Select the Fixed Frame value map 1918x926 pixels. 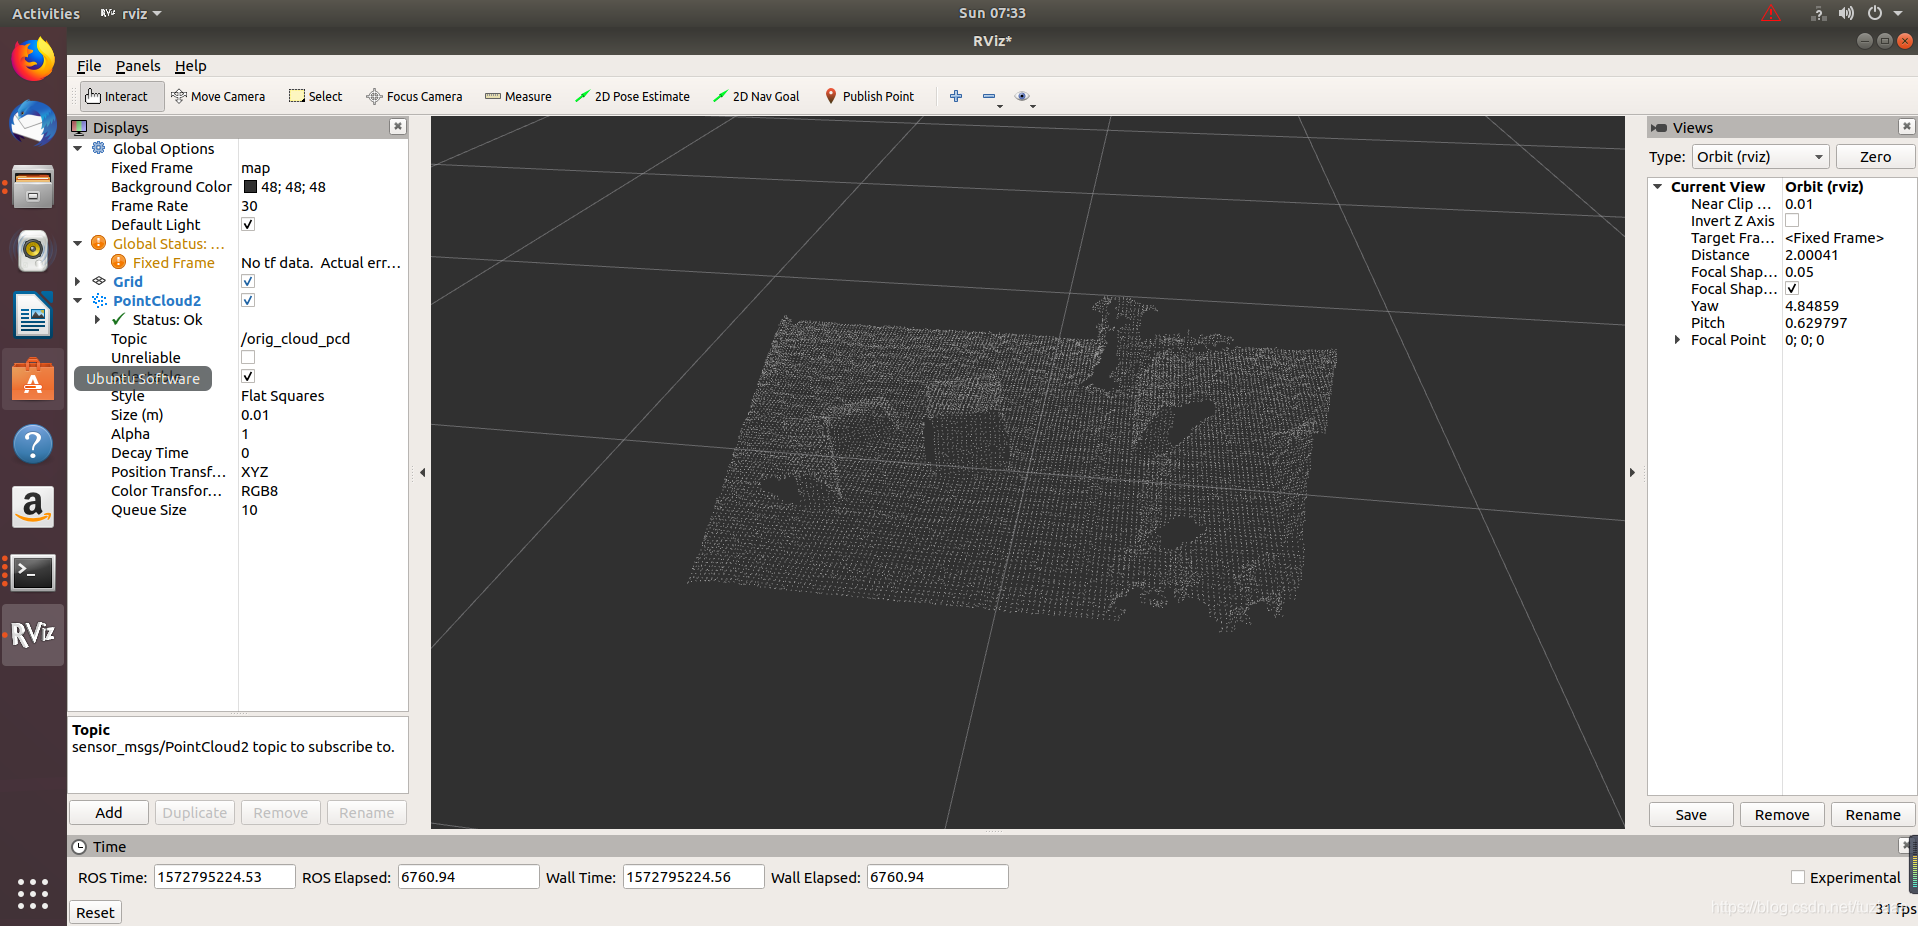coord(255,168)
